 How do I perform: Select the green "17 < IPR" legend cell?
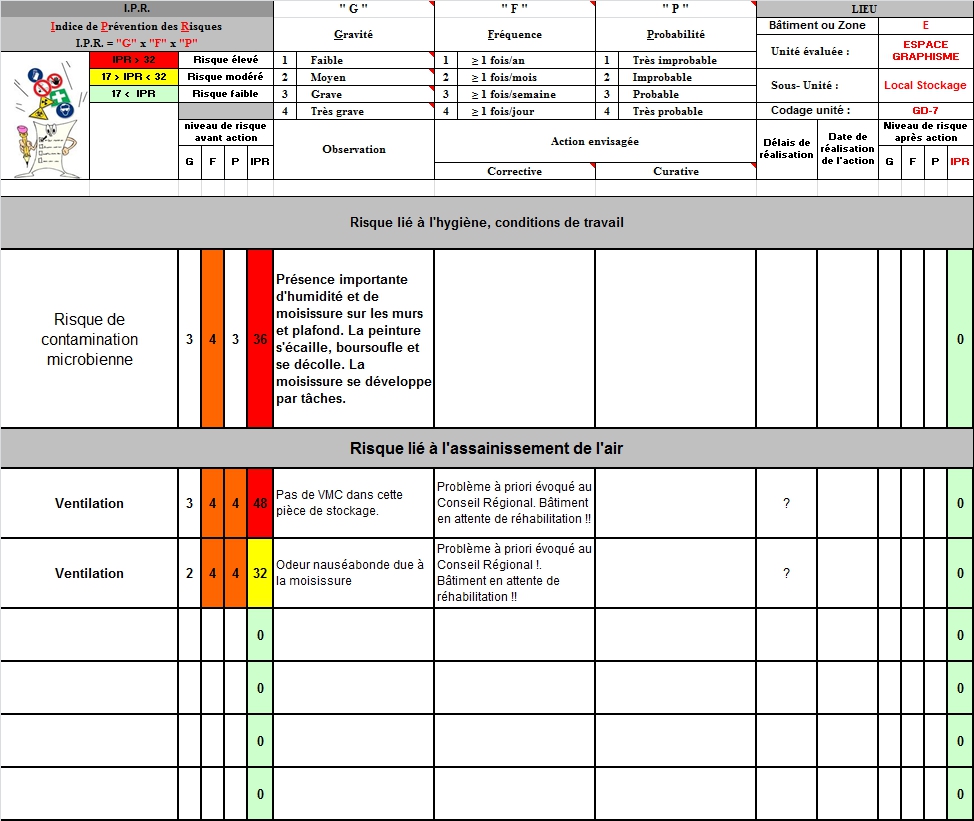coord(133,94)
